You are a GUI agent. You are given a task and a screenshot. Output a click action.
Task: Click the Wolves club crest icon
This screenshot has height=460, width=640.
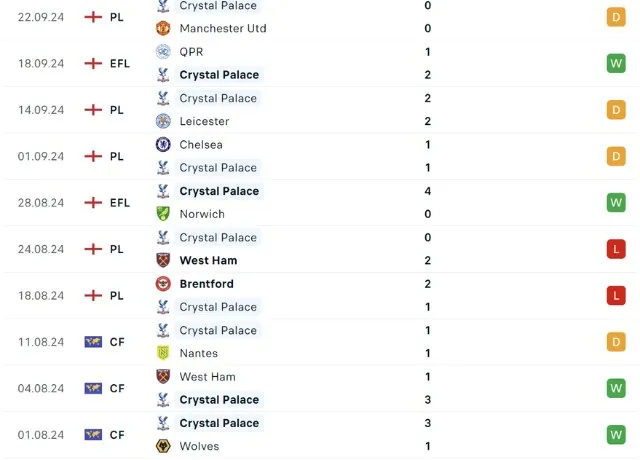[x=163, y=446]
